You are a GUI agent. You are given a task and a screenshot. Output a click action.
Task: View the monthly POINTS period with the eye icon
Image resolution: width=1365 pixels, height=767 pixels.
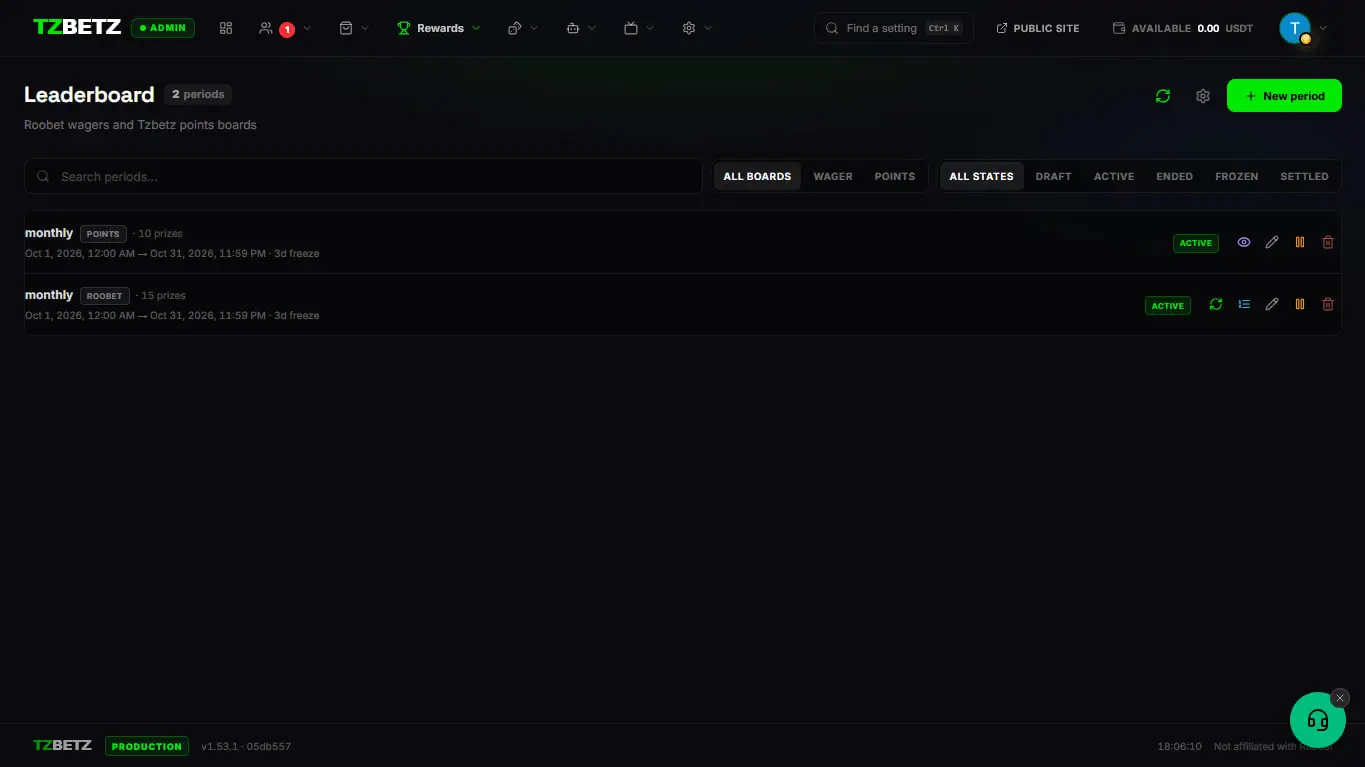point(1244,242)
